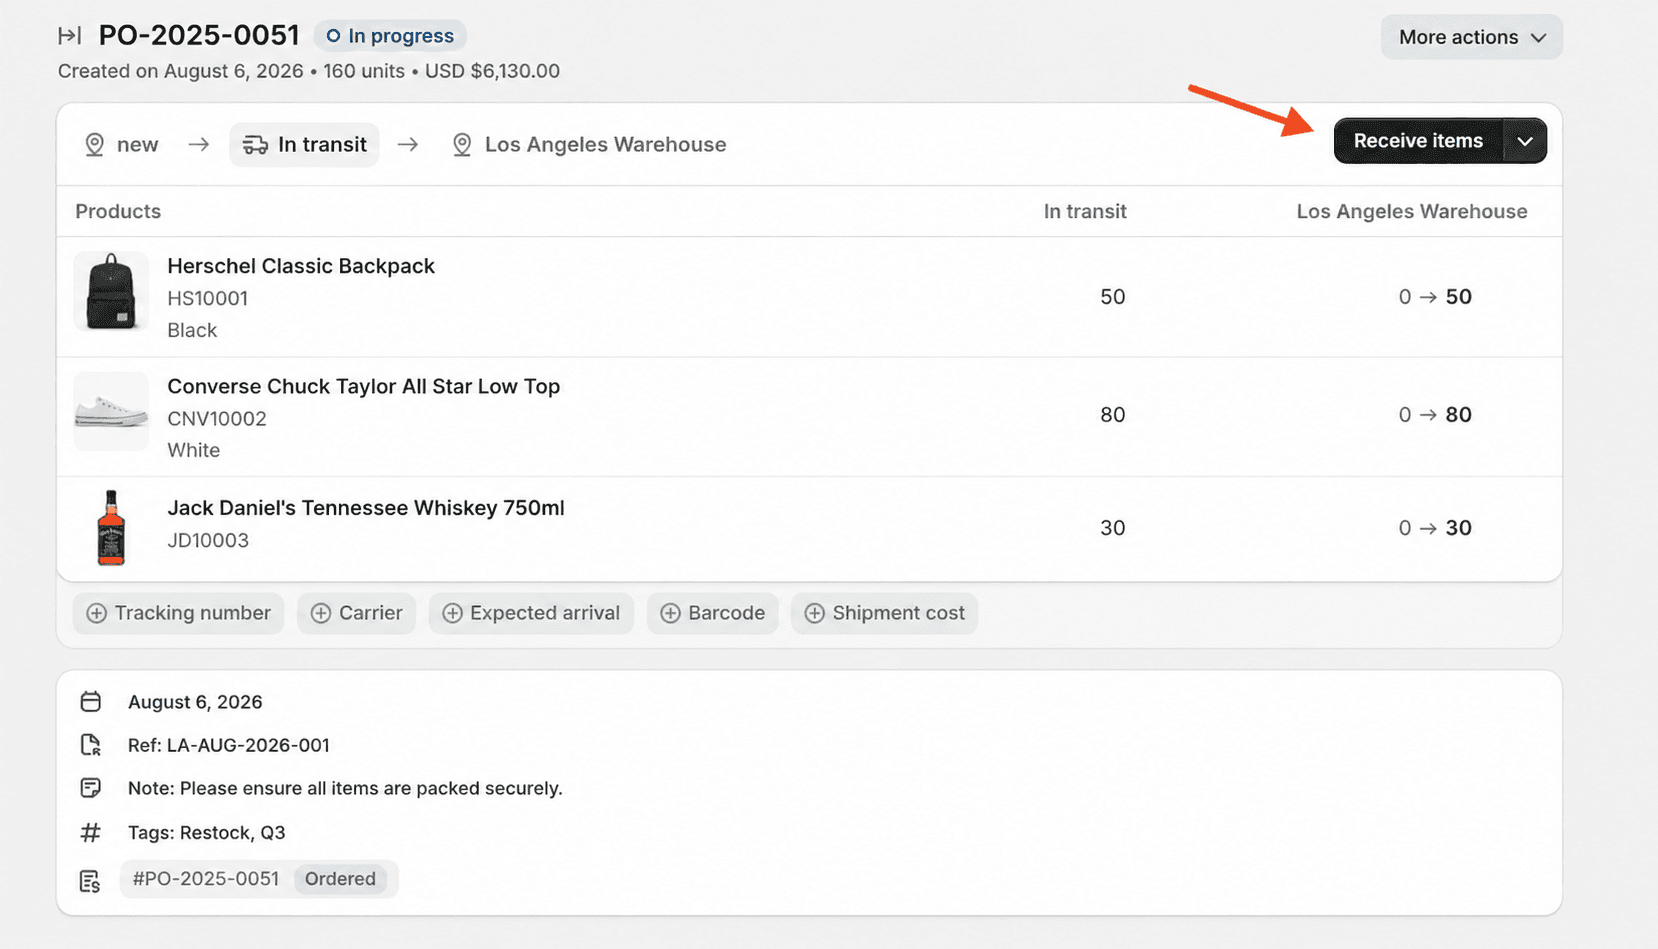Open Converse Chuck Taylor All Star Low Top
Screen dimensions: 1658x949
tap(363, 386)
